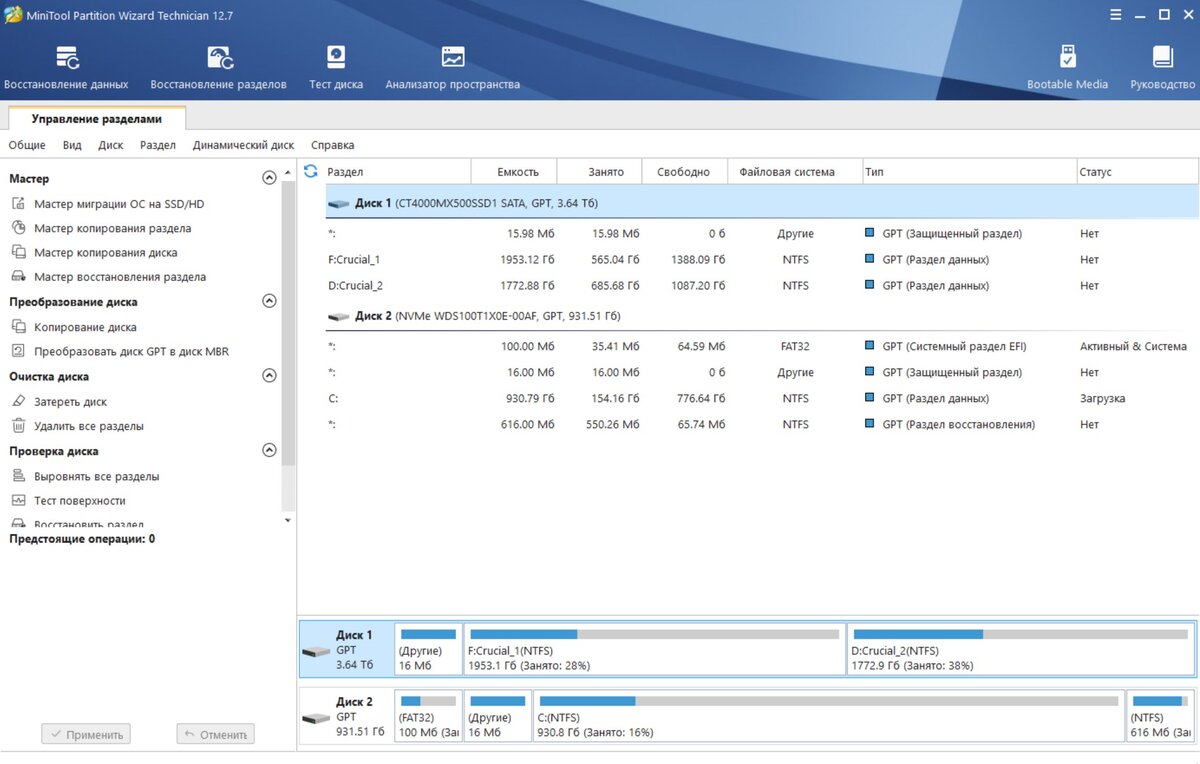This screenshot has height=764, width=1200.
Task: Click the sidebar scroll-up arrow
Action: coord(288,170)
